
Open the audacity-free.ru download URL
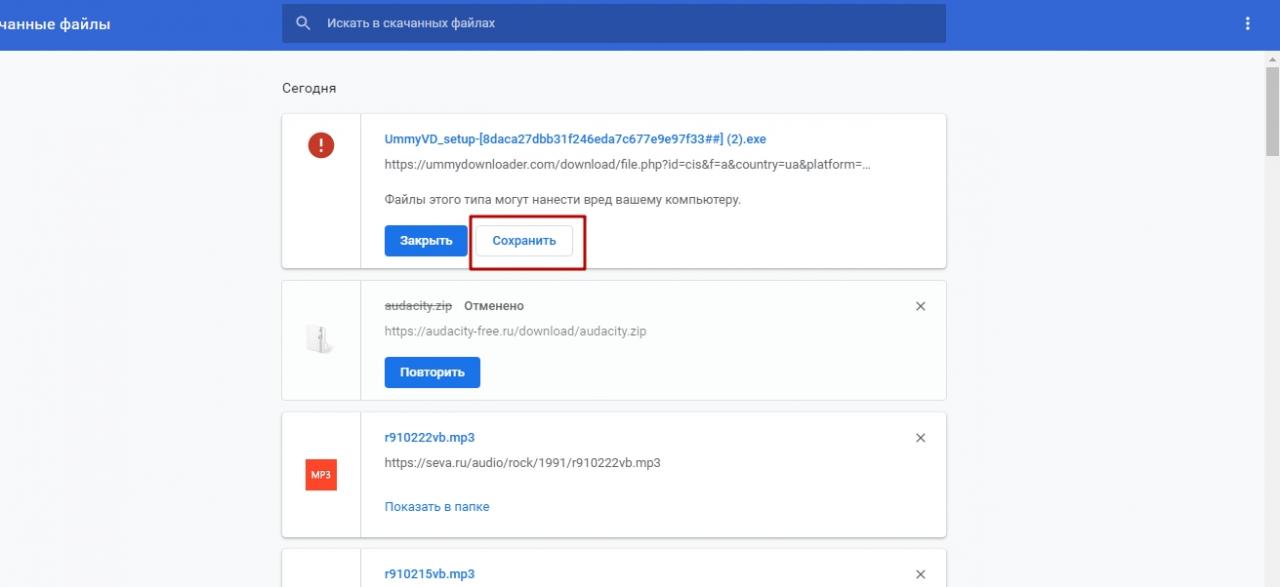click(515, 331)
